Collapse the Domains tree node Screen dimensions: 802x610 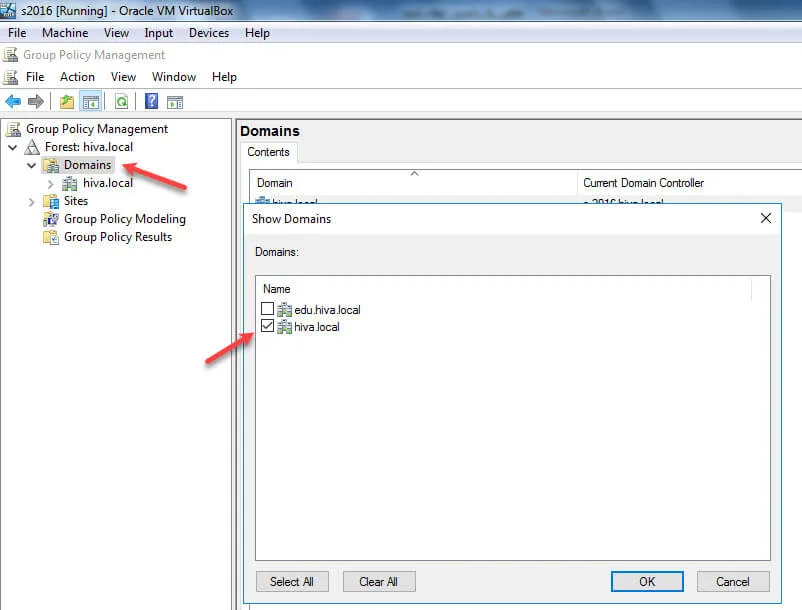32,166
